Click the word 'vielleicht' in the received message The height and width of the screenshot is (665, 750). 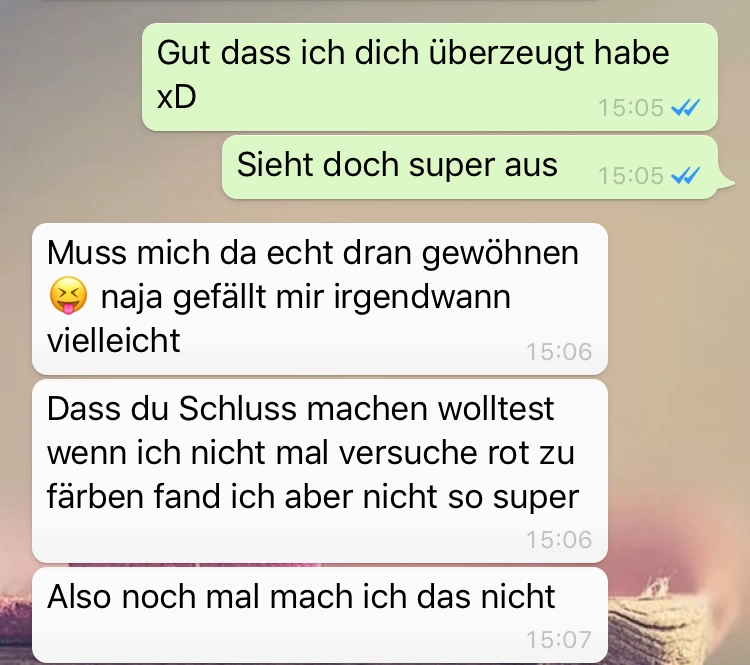(114, 340)
